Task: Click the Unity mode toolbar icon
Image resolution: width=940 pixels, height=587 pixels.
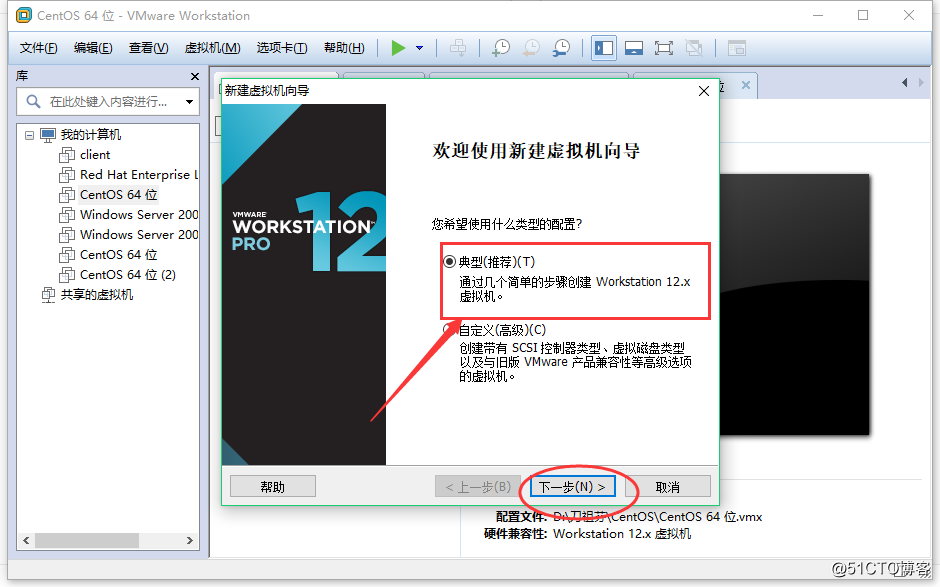Action: click(694, 48)
